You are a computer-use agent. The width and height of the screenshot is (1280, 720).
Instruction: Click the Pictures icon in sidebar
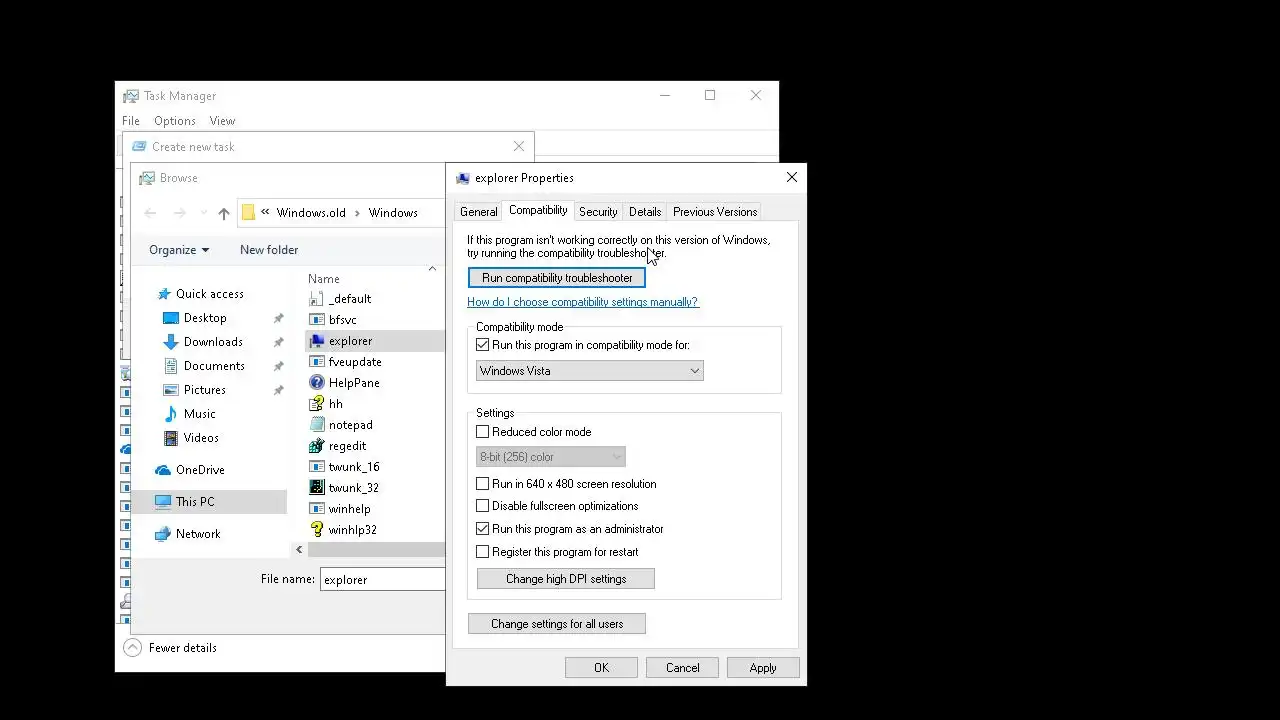pos(170,390)
